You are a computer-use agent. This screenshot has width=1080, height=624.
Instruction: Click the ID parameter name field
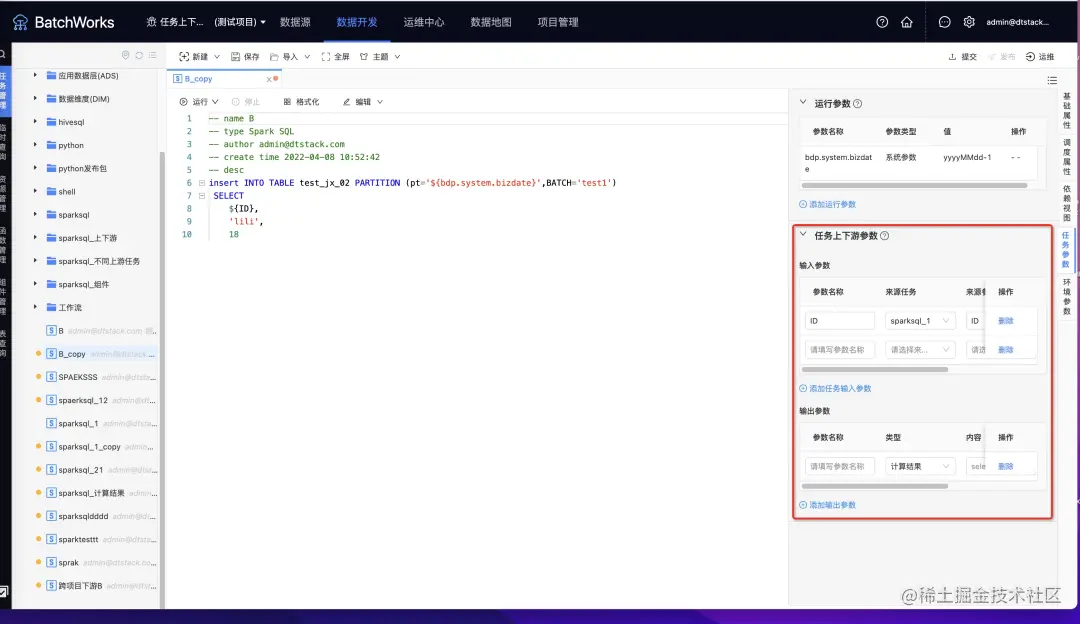pyautogui.click(x=840, y=321)
